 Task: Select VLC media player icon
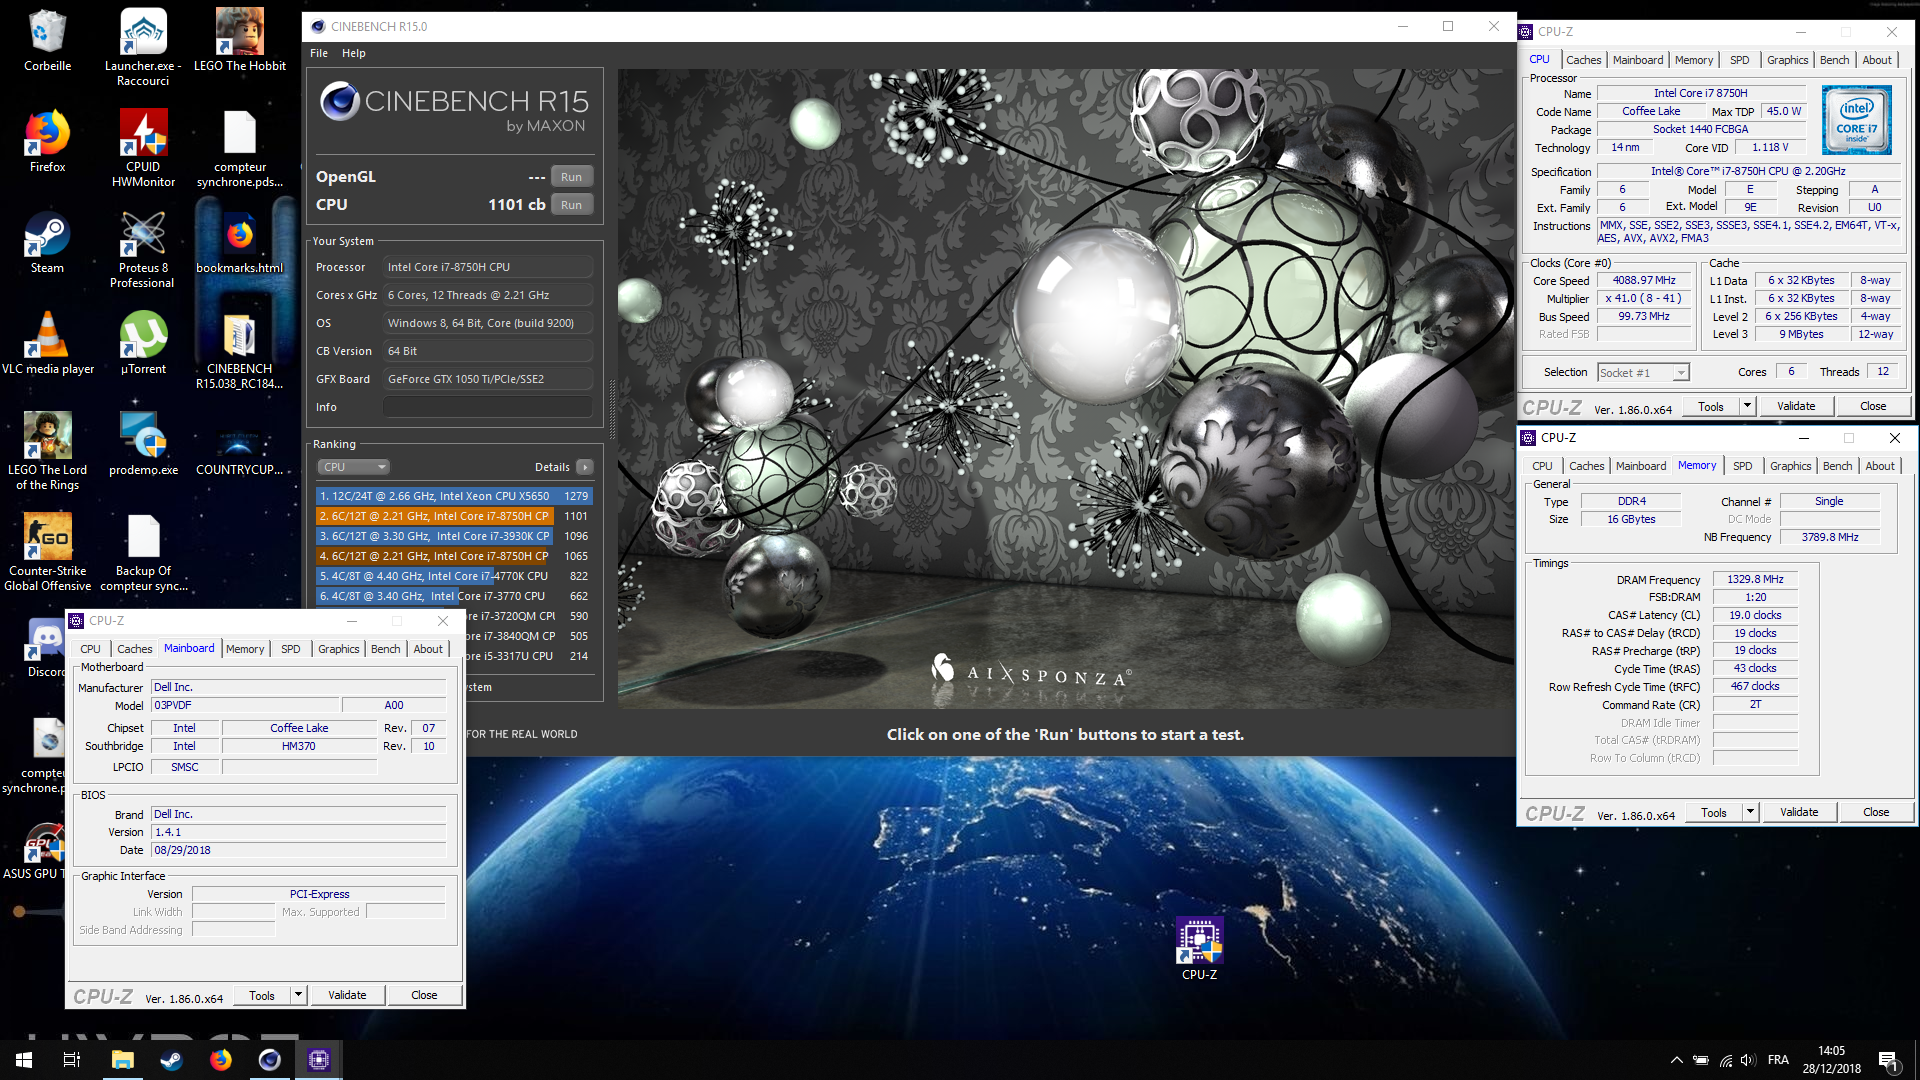pos(47,344)
